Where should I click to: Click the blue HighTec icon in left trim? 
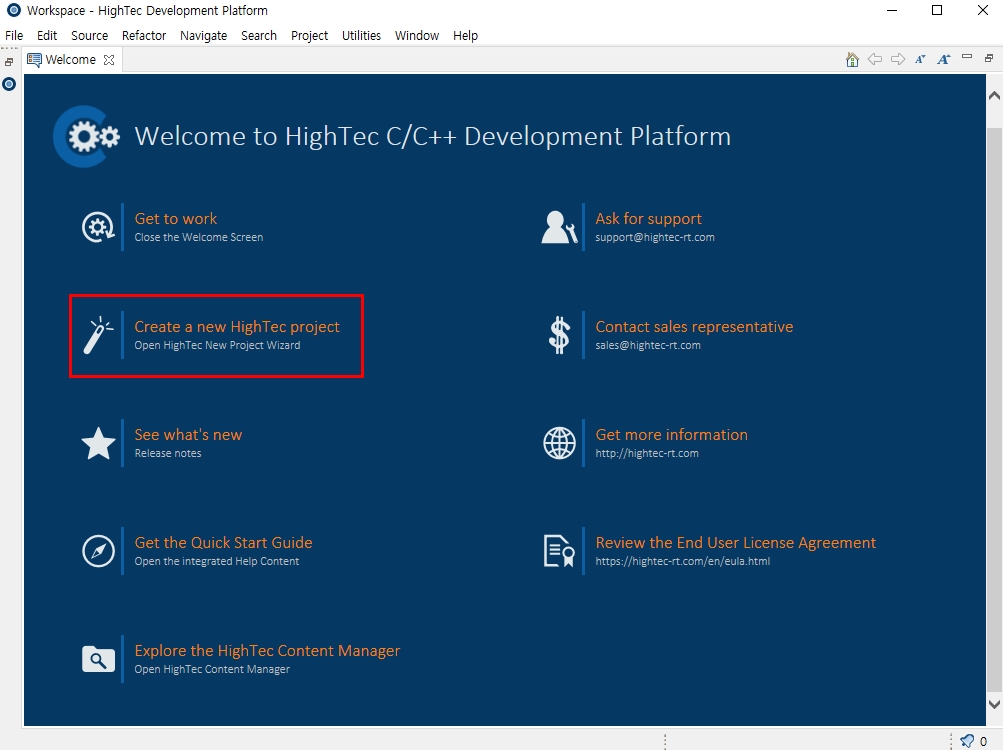point(9,84)
